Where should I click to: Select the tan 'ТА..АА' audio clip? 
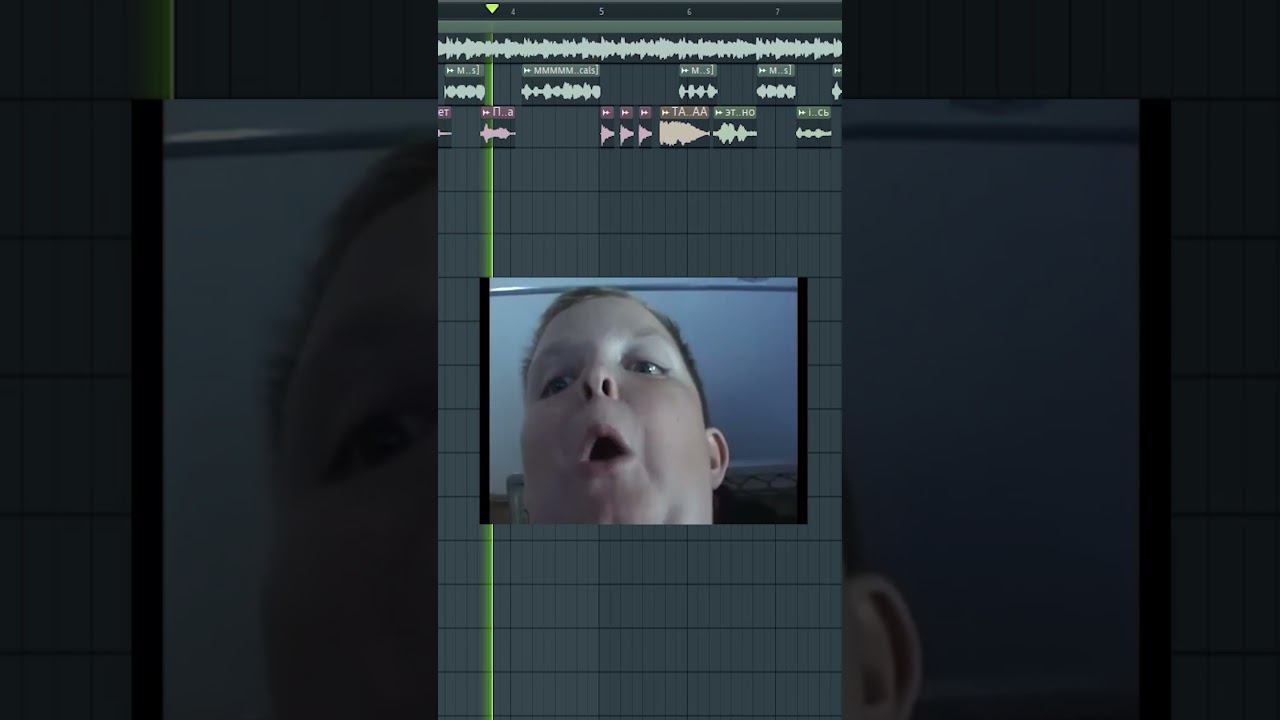(x=684, y=126)
